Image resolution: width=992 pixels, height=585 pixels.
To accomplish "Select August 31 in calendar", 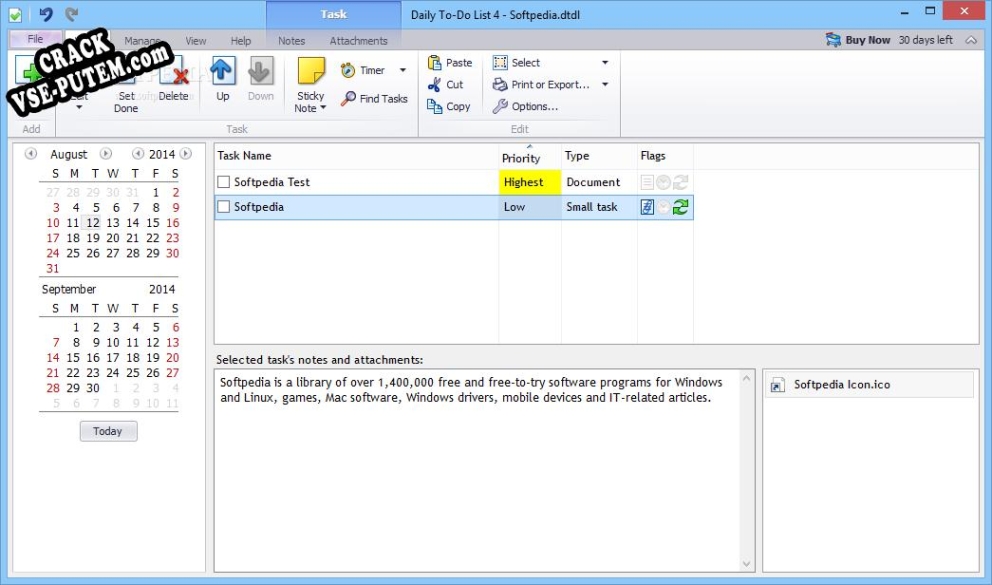I will click(x=53, y=268).
